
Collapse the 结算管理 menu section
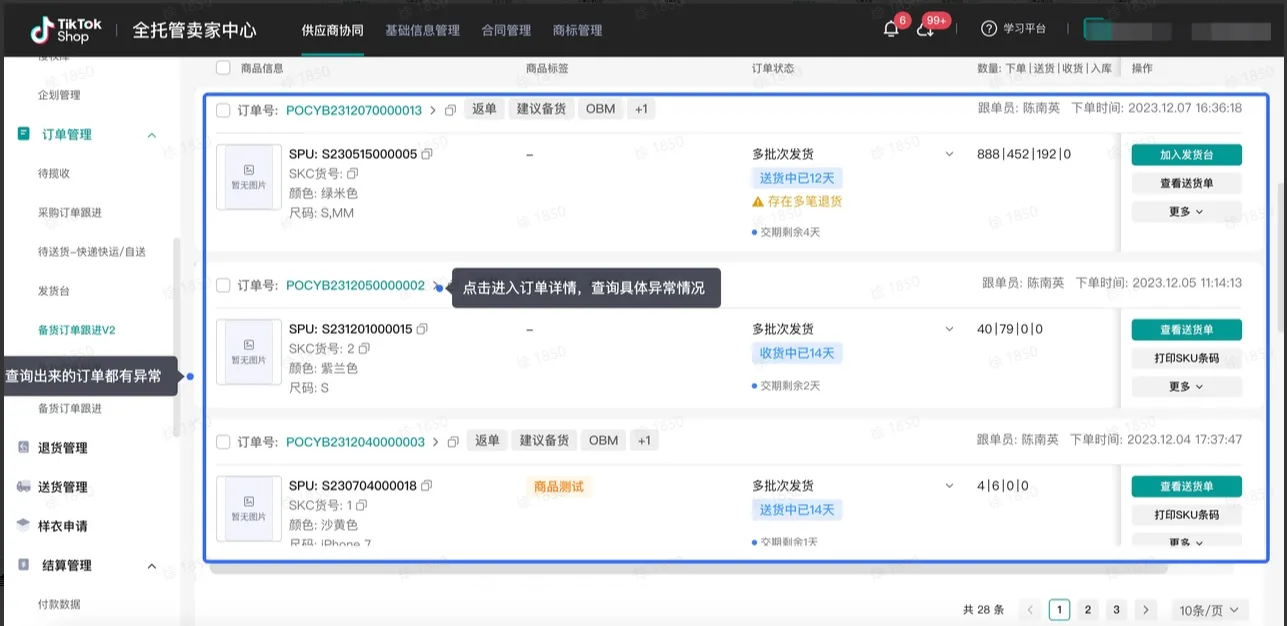[152, 566]
